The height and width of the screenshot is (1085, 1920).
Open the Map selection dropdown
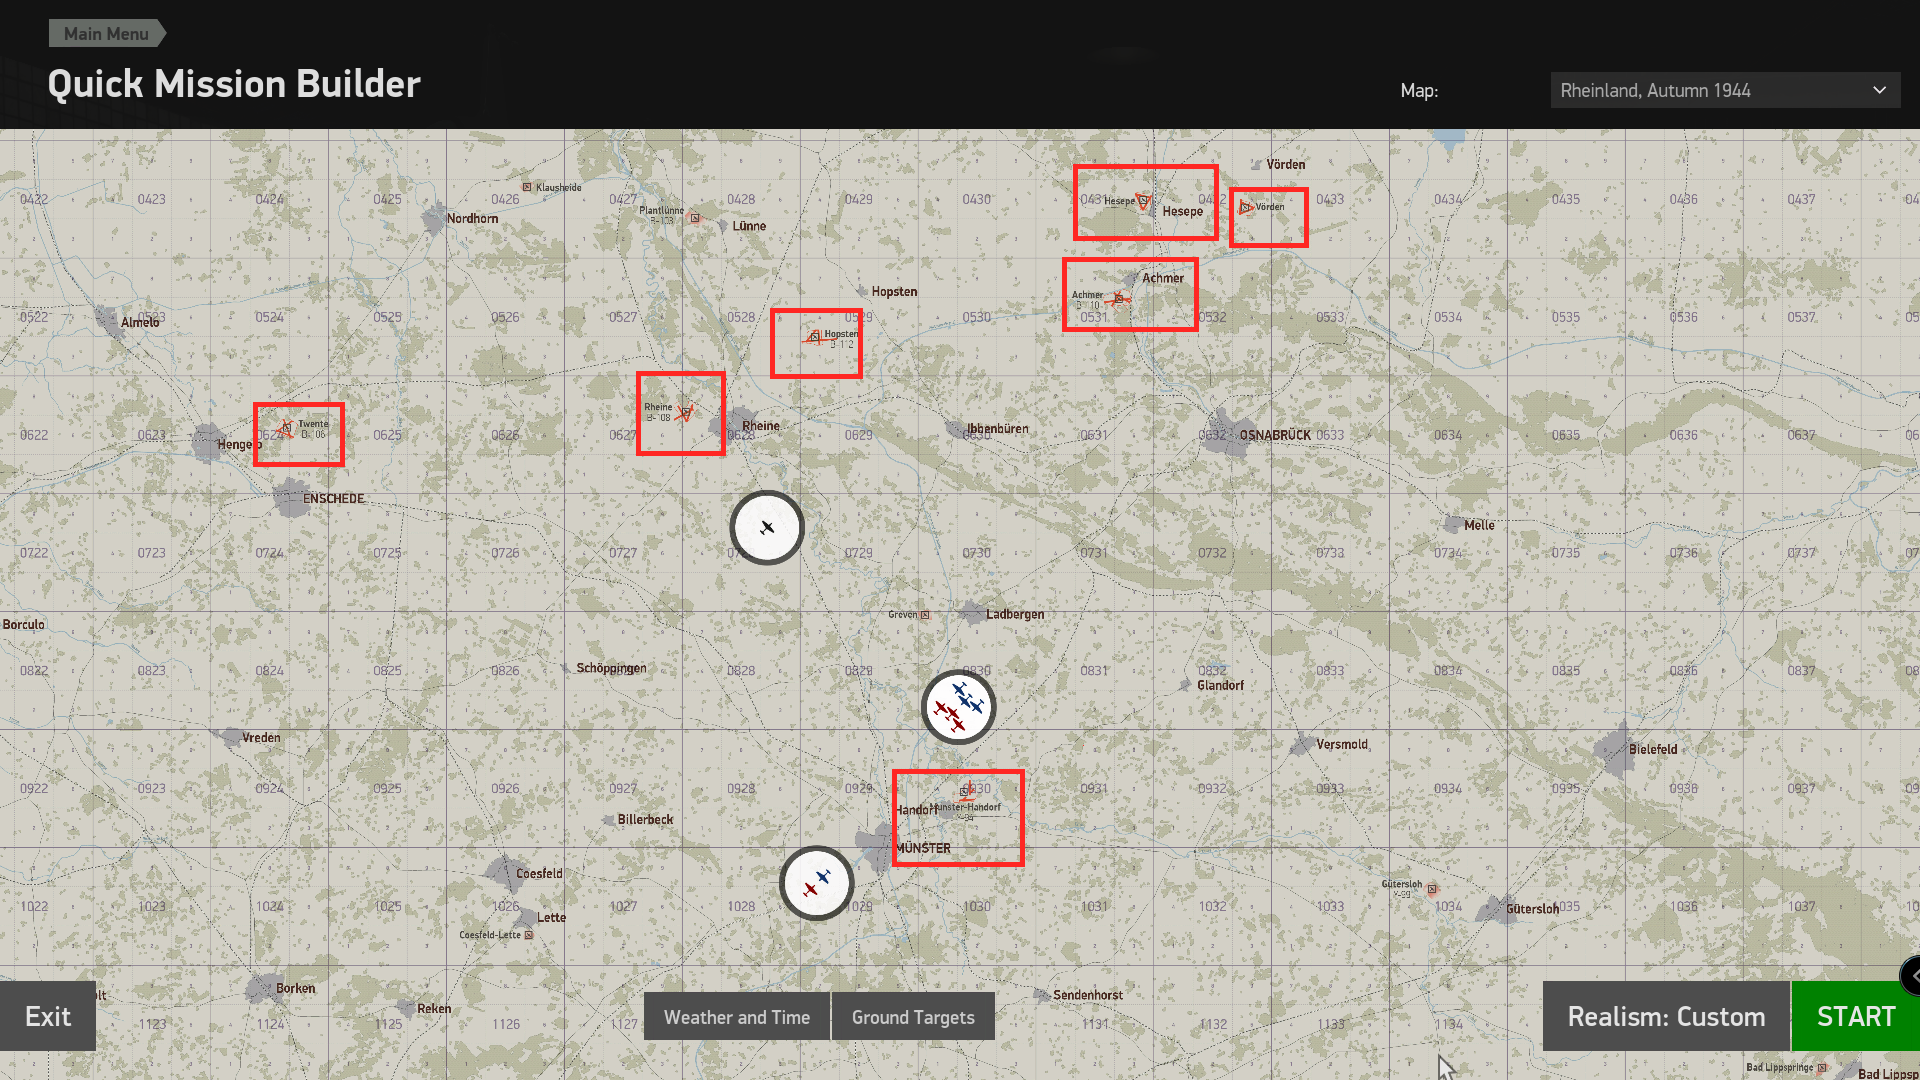click(x=1725, y=90)
